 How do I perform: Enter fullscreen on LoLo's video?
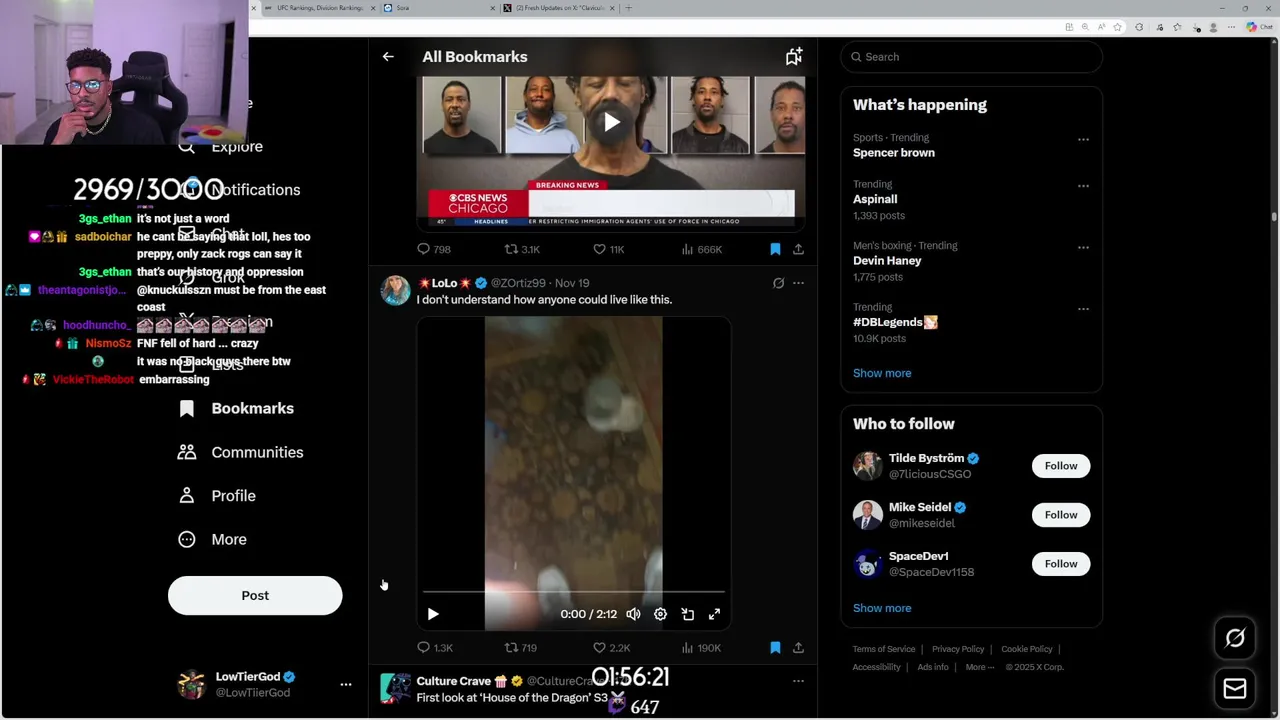point(714,614)
